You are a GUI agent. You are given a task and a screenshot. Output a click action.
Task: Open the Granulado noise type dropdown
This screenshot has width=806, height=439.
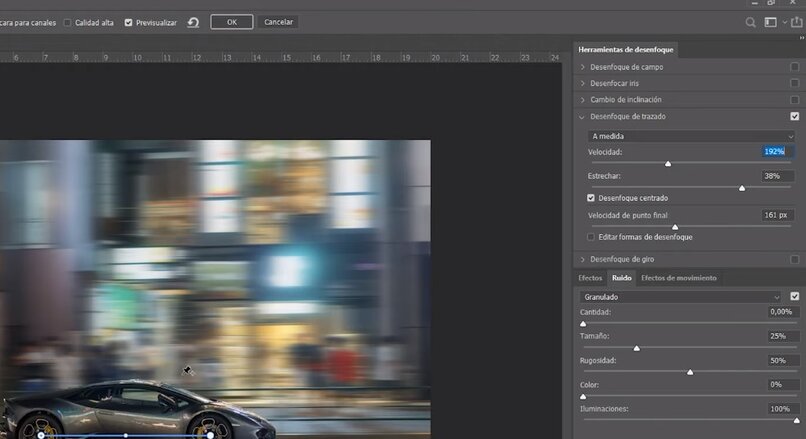681,297
